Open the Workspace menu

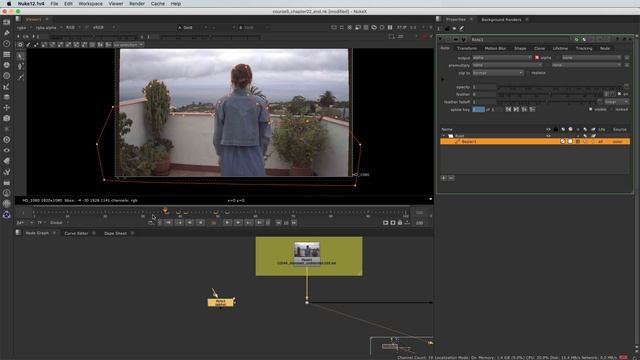90,4
